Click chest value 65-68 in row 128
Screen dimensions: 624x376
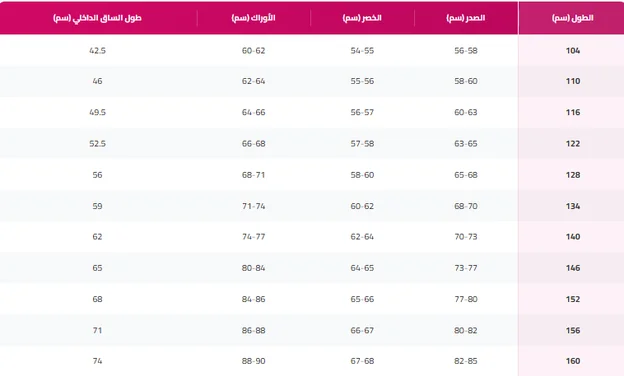point(466,175)
